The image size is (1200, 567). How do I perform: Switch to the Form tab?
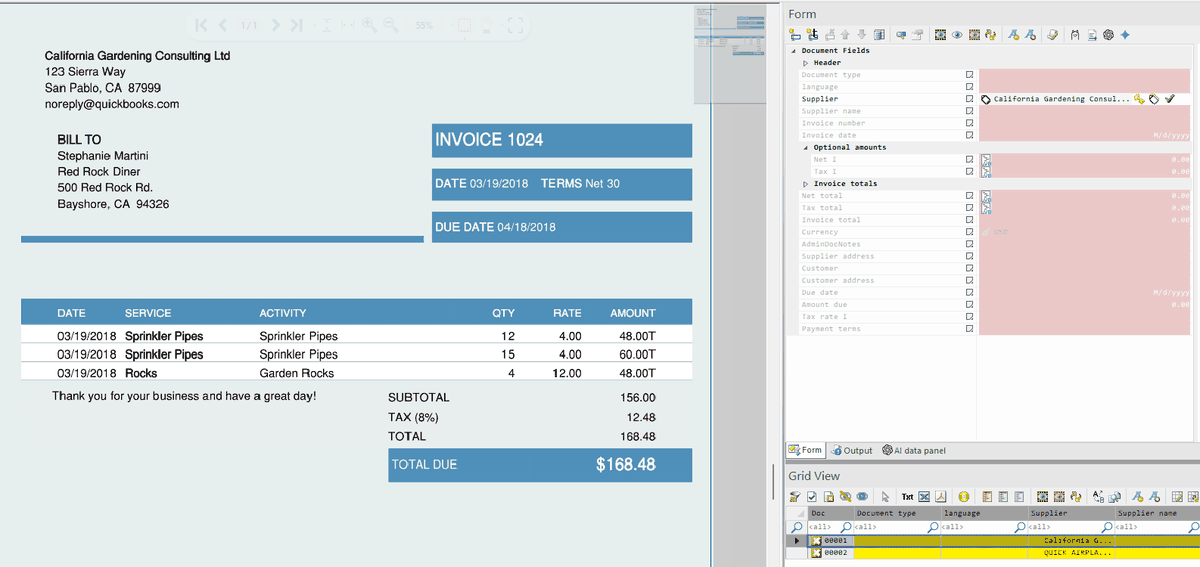(x=805, y=451)
